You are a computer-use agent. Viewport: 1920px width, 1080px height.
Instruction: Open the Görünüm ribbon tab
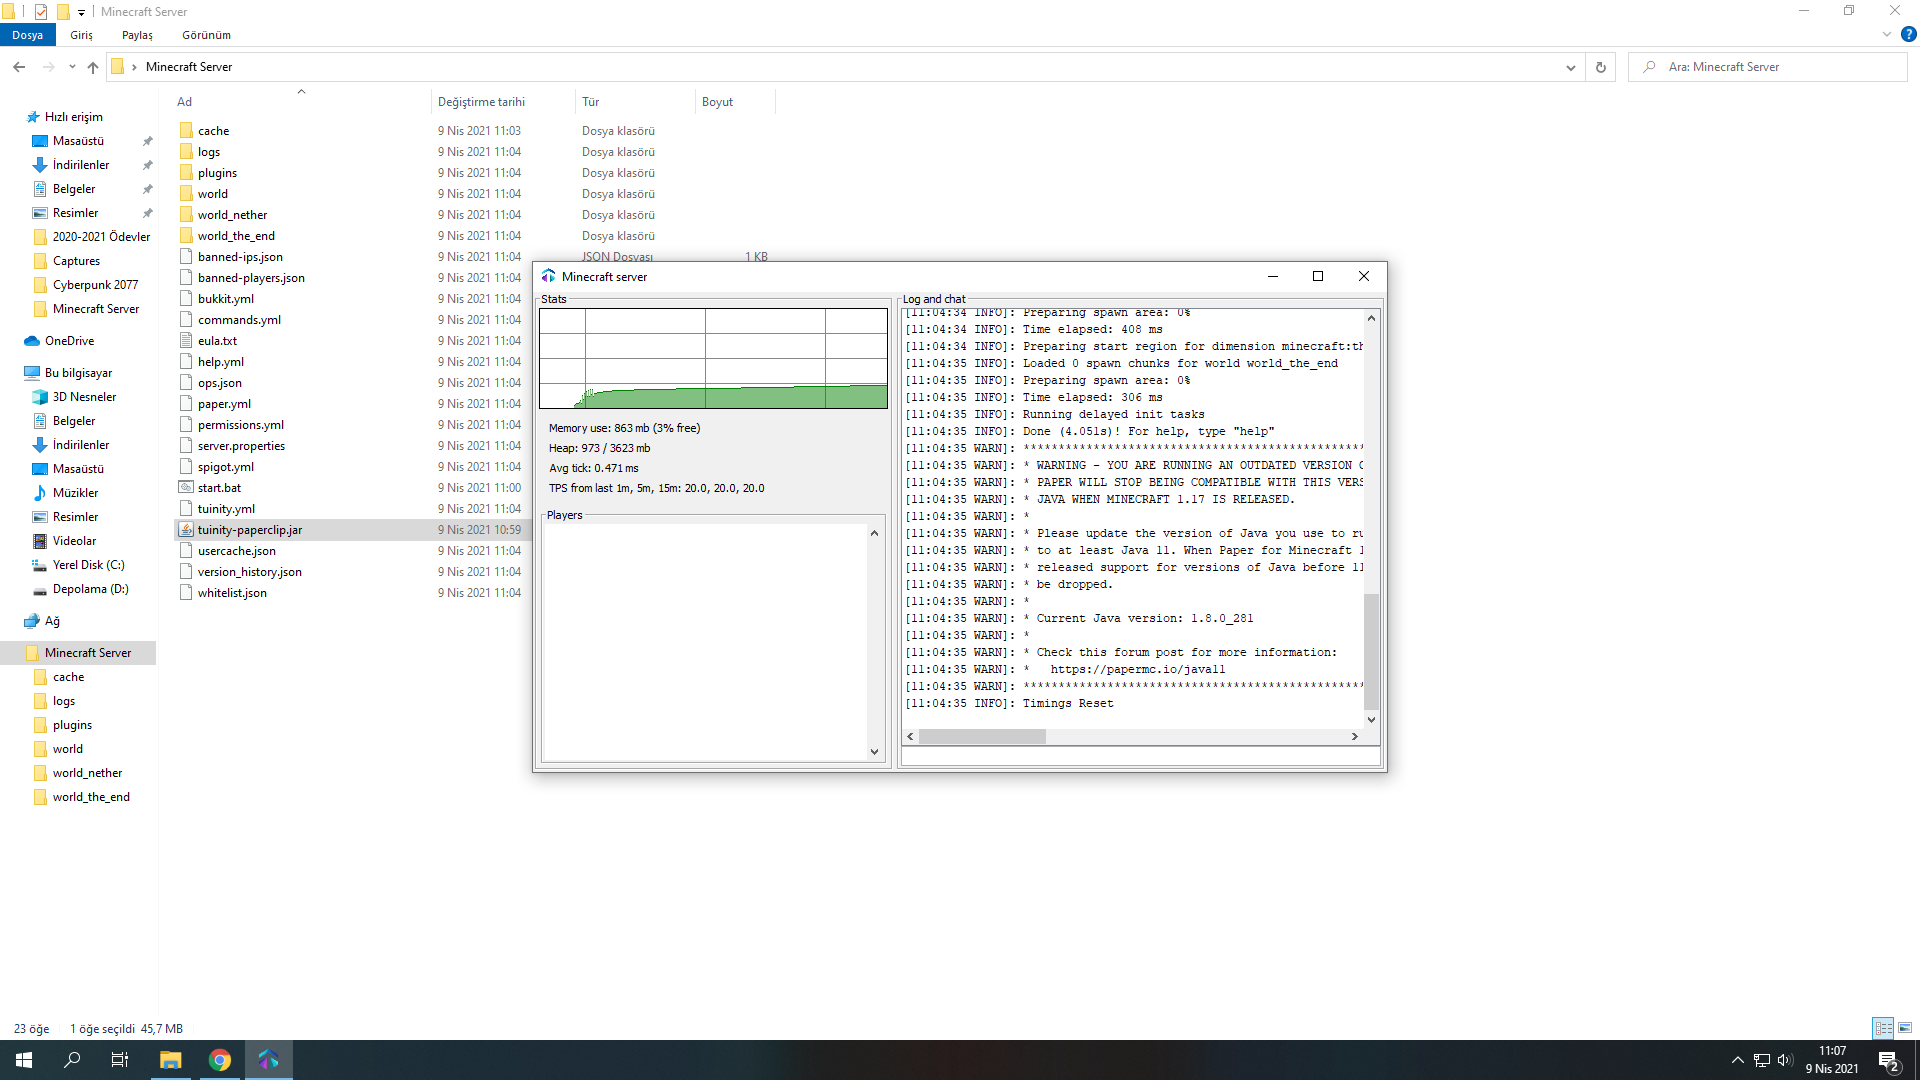[x=206, y=35]
